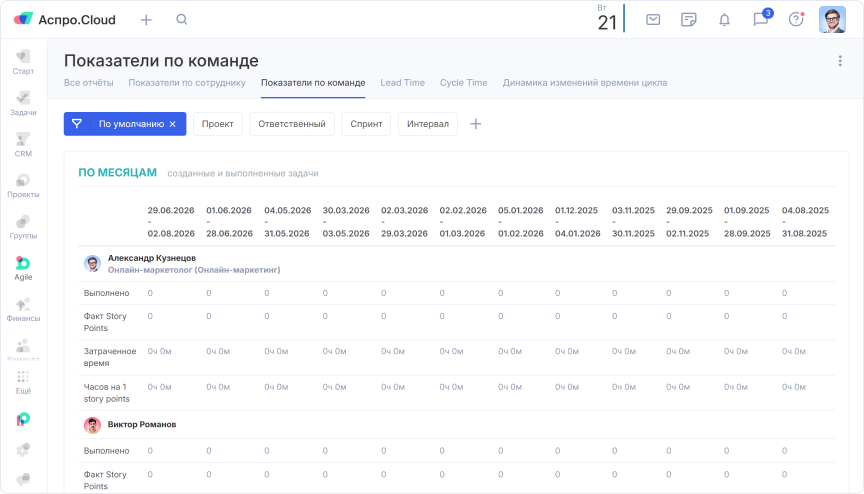This screenshot has width=864, height=494.
Task: Click the 04.05.2026 - 31.05.2026 column header
Action: 287,222
